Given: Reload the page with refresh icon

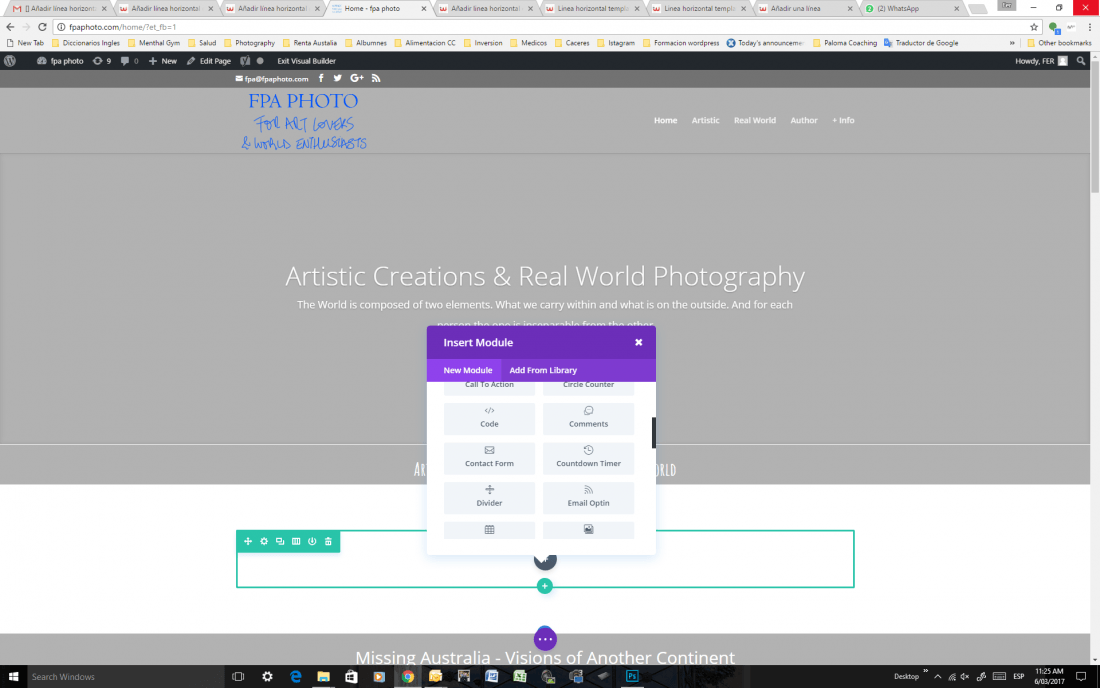Looking at the screenshot, I should pos(42,27).
